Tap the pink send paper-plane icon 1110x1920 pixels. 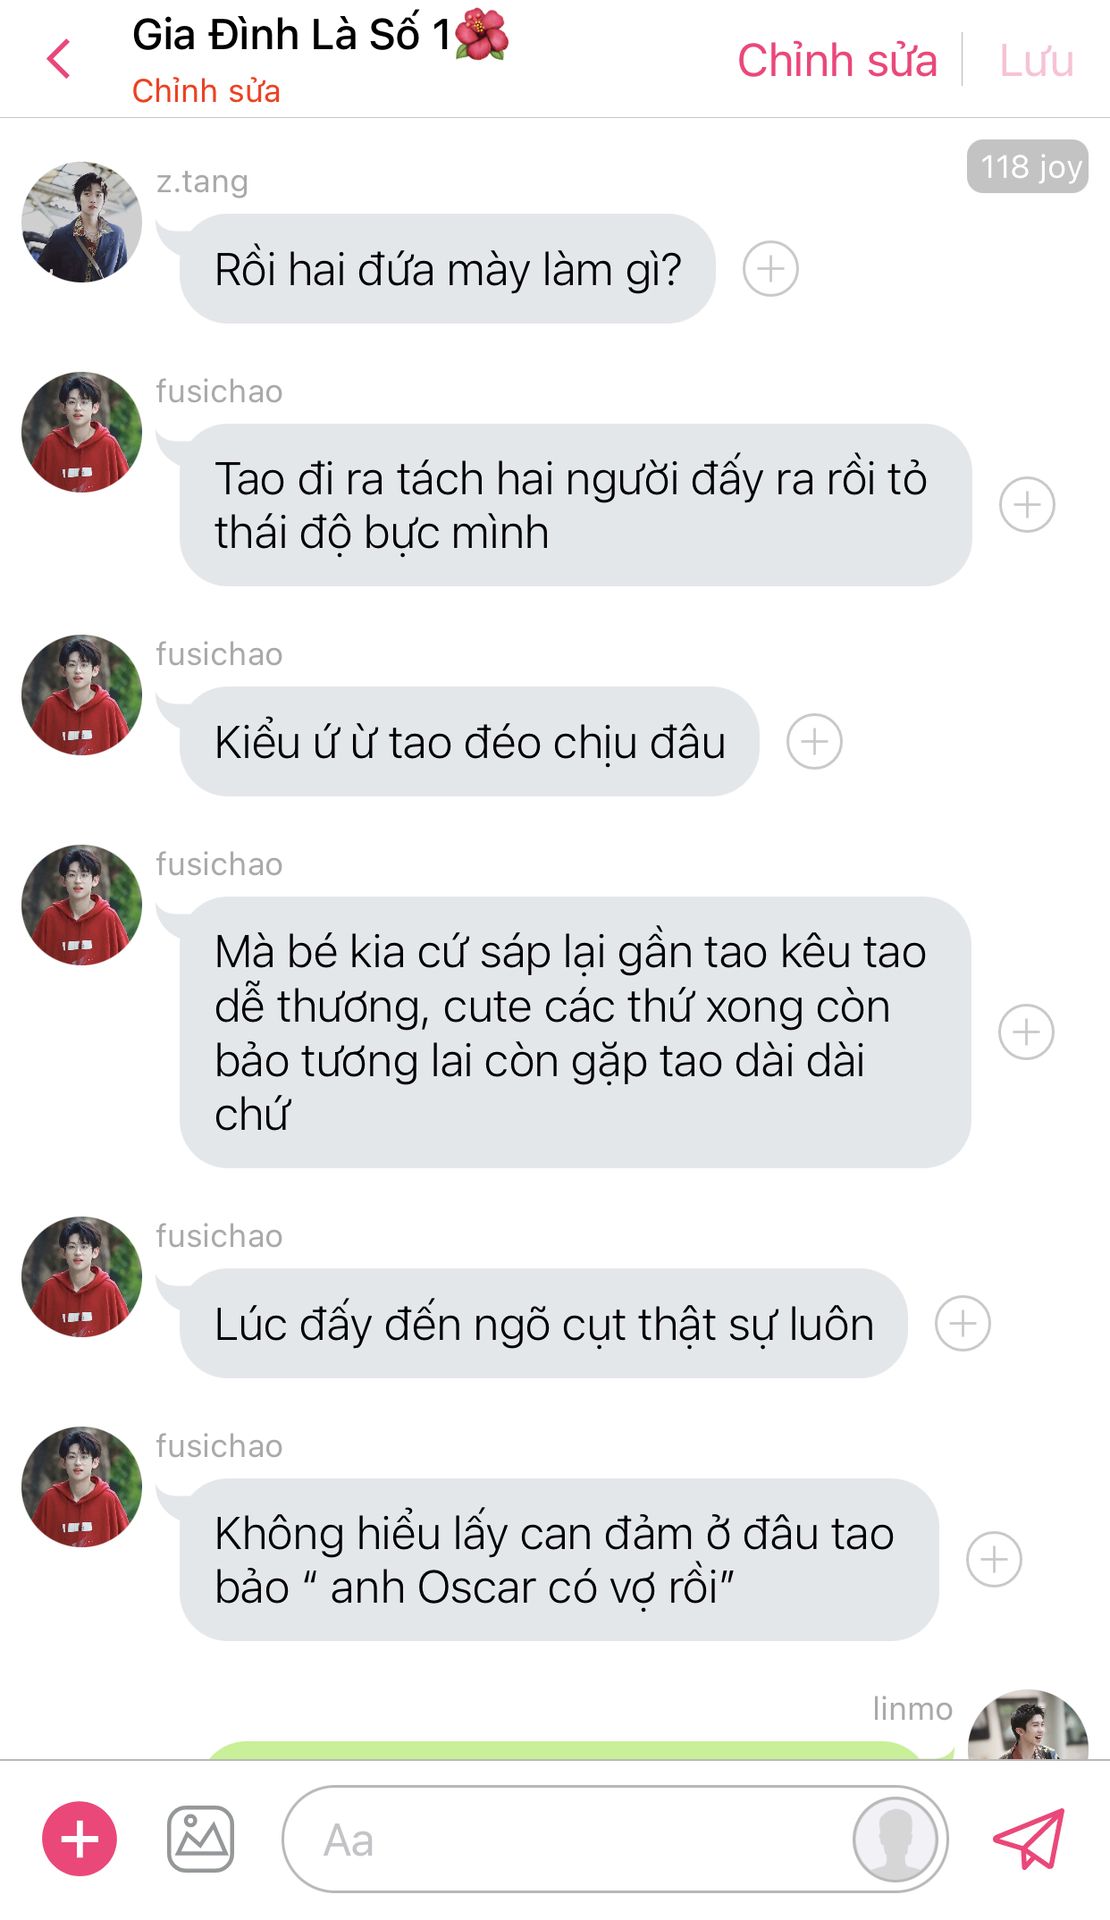[x=1029, y=1838]
